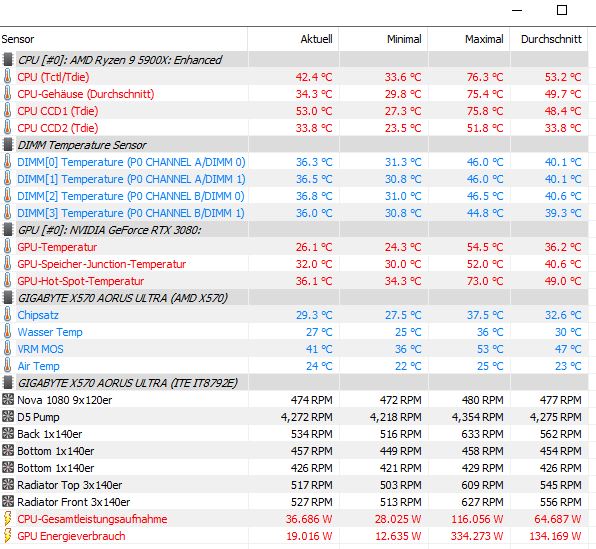Sort by the Sensor column header
This screenshot has height=549, width=596.
tap(124, 39)
